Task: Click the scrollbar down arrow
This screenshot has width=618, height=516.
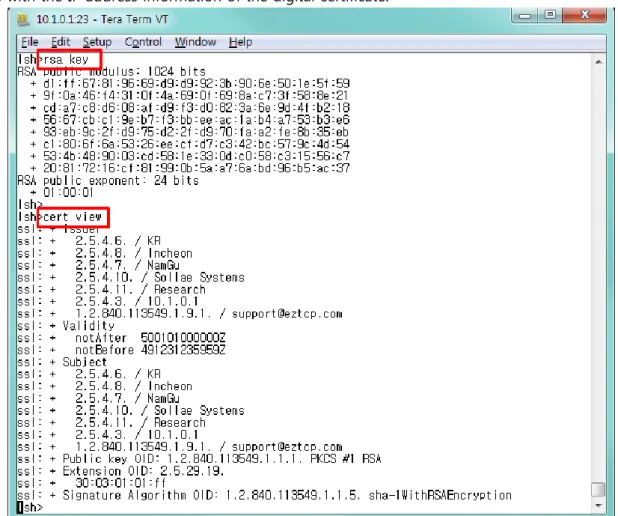Action: (x=598, y=505)
